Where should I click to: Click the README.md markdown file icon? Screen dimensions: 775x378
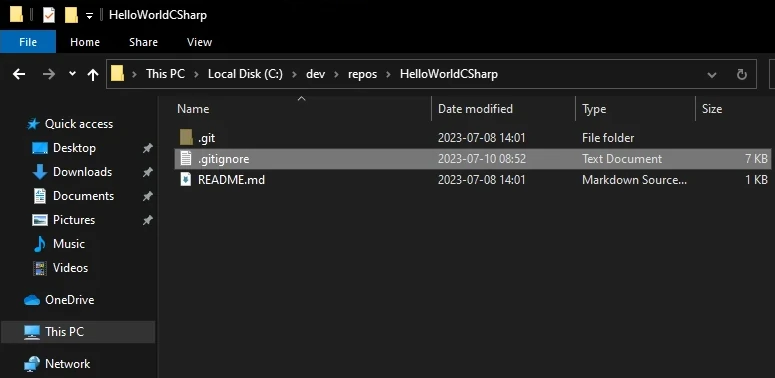pos(186,180)
